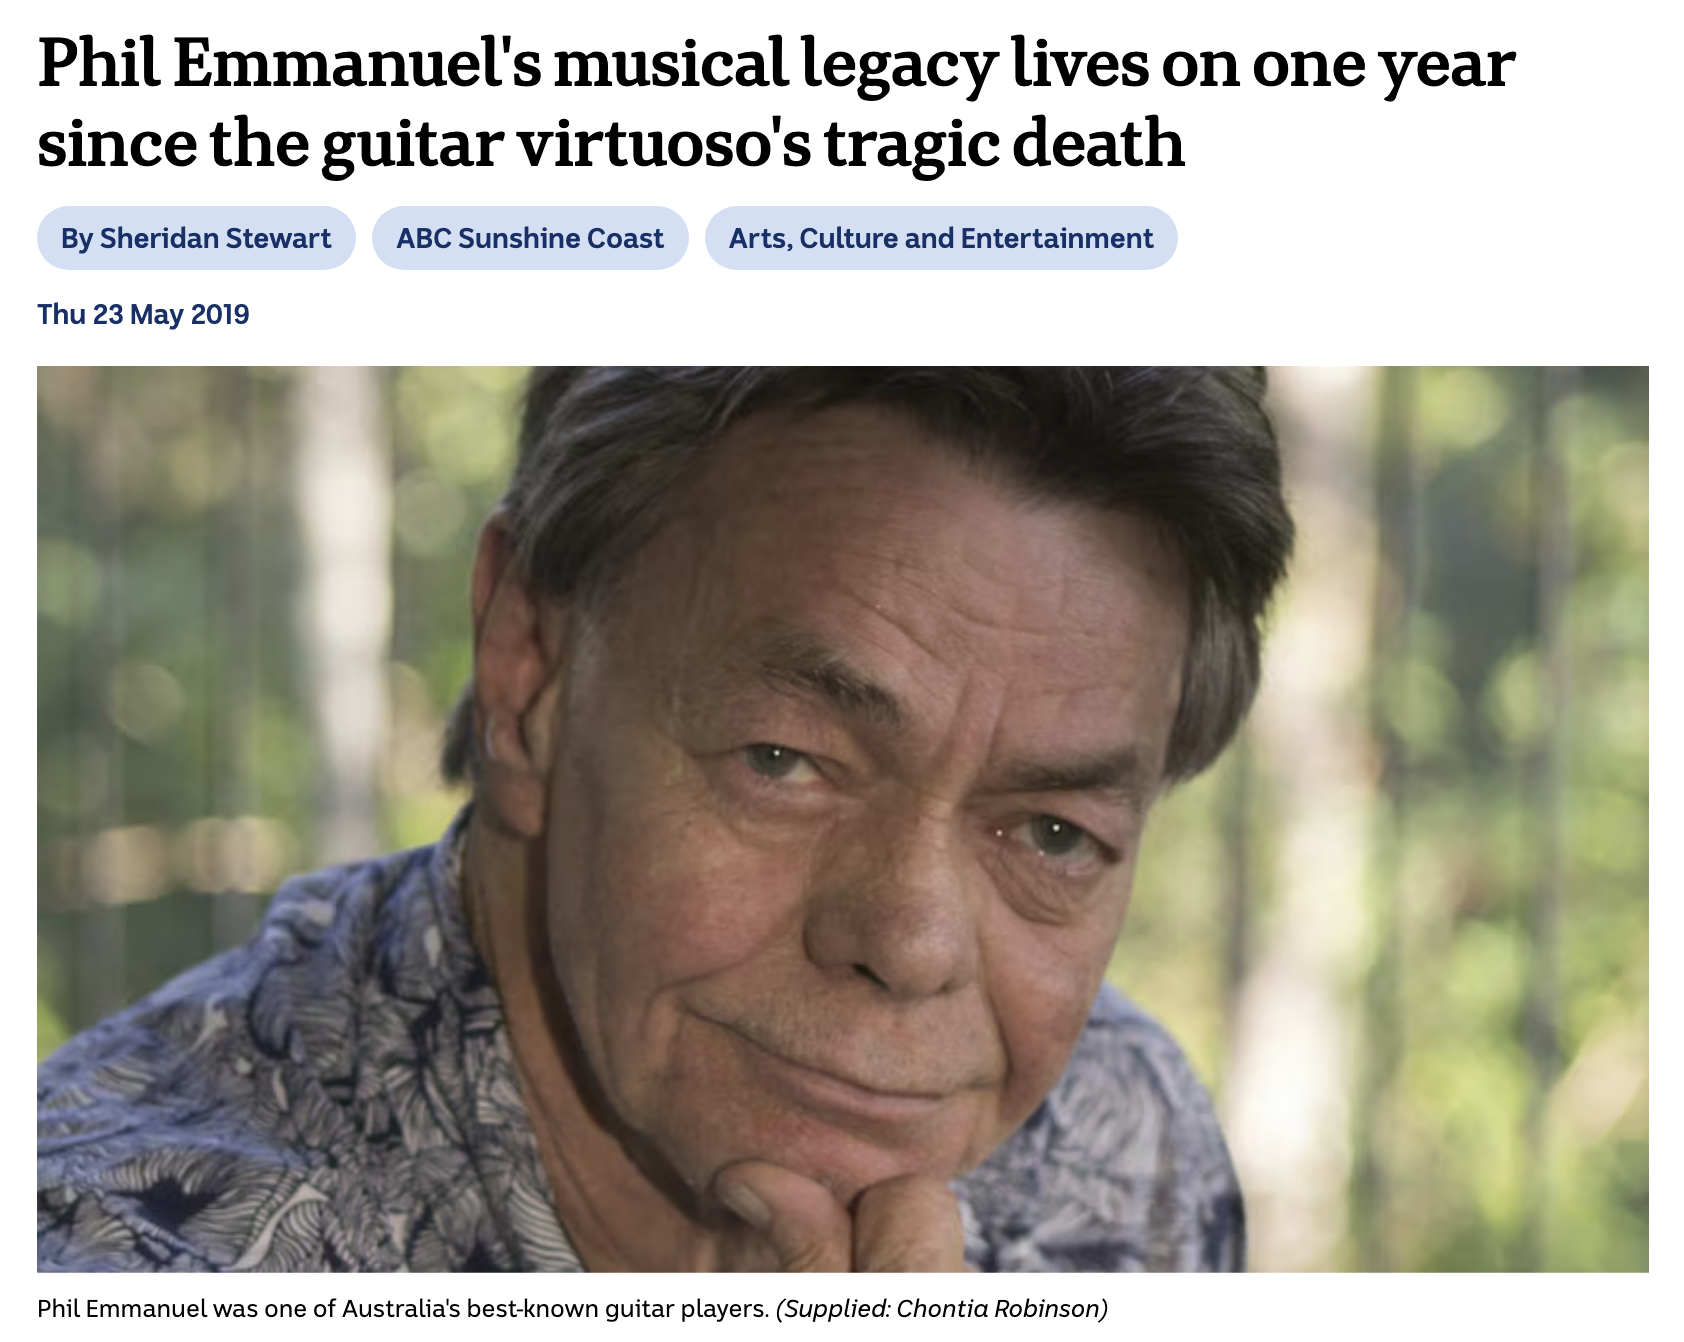Image resolution: width=1684 pixels, height=1342 pixels.
Task: Click the photo caption about Phil Emmanuel
Action: coord(402,1308)
